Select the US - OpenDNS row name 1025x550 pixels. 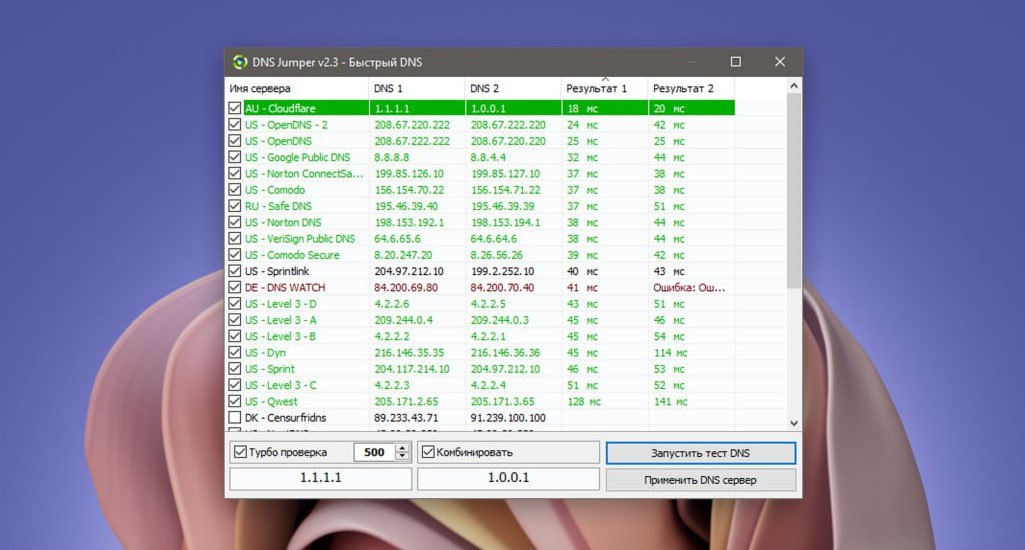pos(278,141)
